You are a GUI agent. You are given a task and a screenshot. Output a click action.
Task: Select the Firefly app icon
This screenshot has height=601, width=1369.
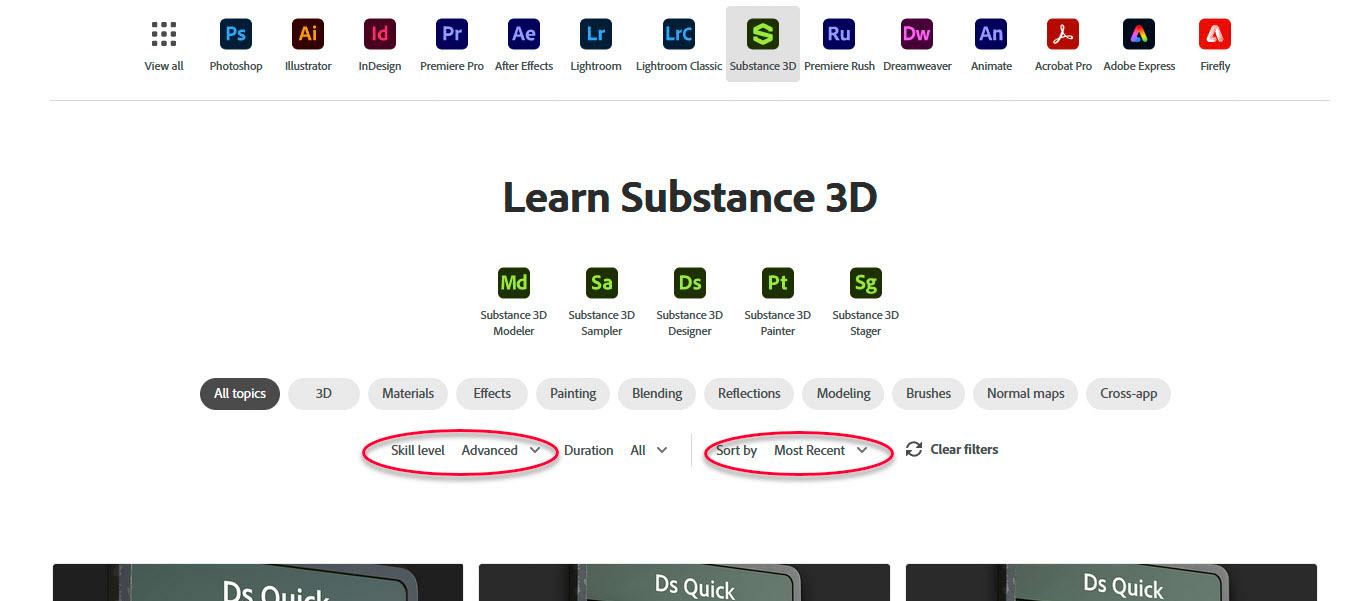(1214, 33)
